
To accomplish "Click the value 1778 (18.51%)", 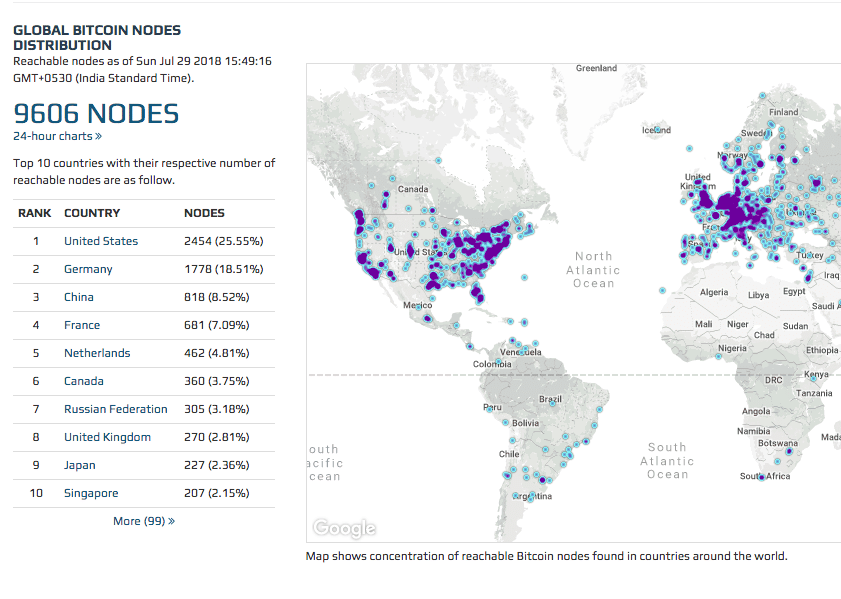I will click(224, 269).
